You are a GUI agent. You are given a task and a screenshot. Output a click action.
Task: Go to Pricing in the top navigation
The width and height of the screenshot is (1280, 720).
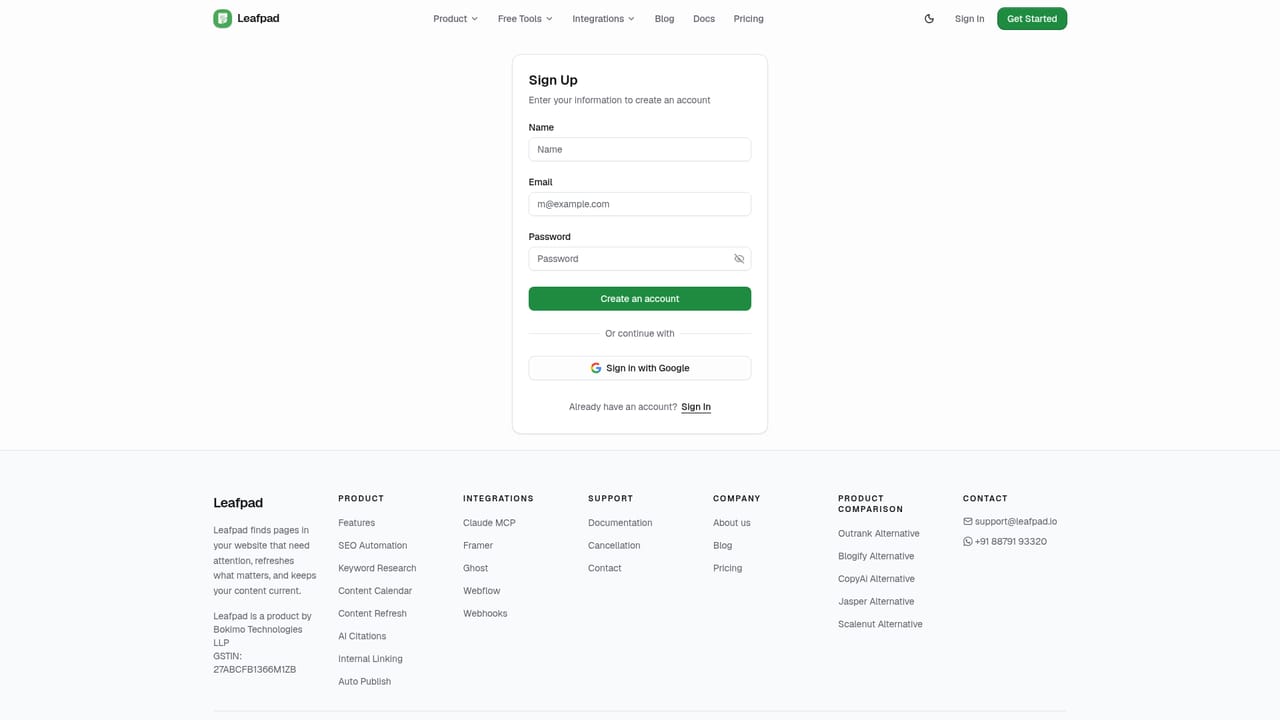[748, 19]
